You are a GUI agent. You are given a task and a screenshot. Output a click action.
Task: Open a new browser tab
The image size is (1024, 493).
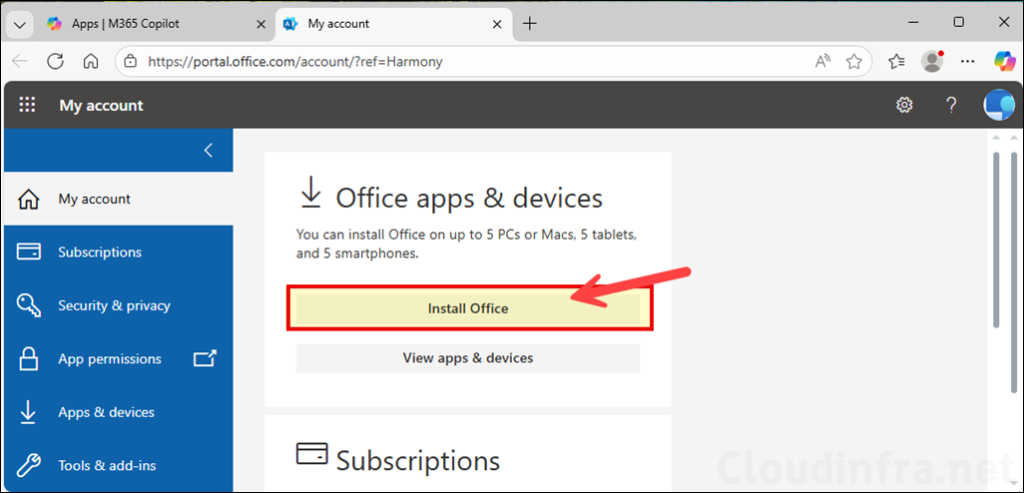[x=530, y=24]
